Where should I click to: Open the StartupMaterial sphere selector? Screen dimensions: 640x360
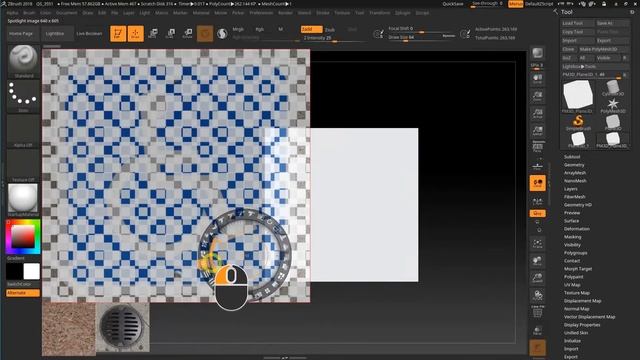23,200
